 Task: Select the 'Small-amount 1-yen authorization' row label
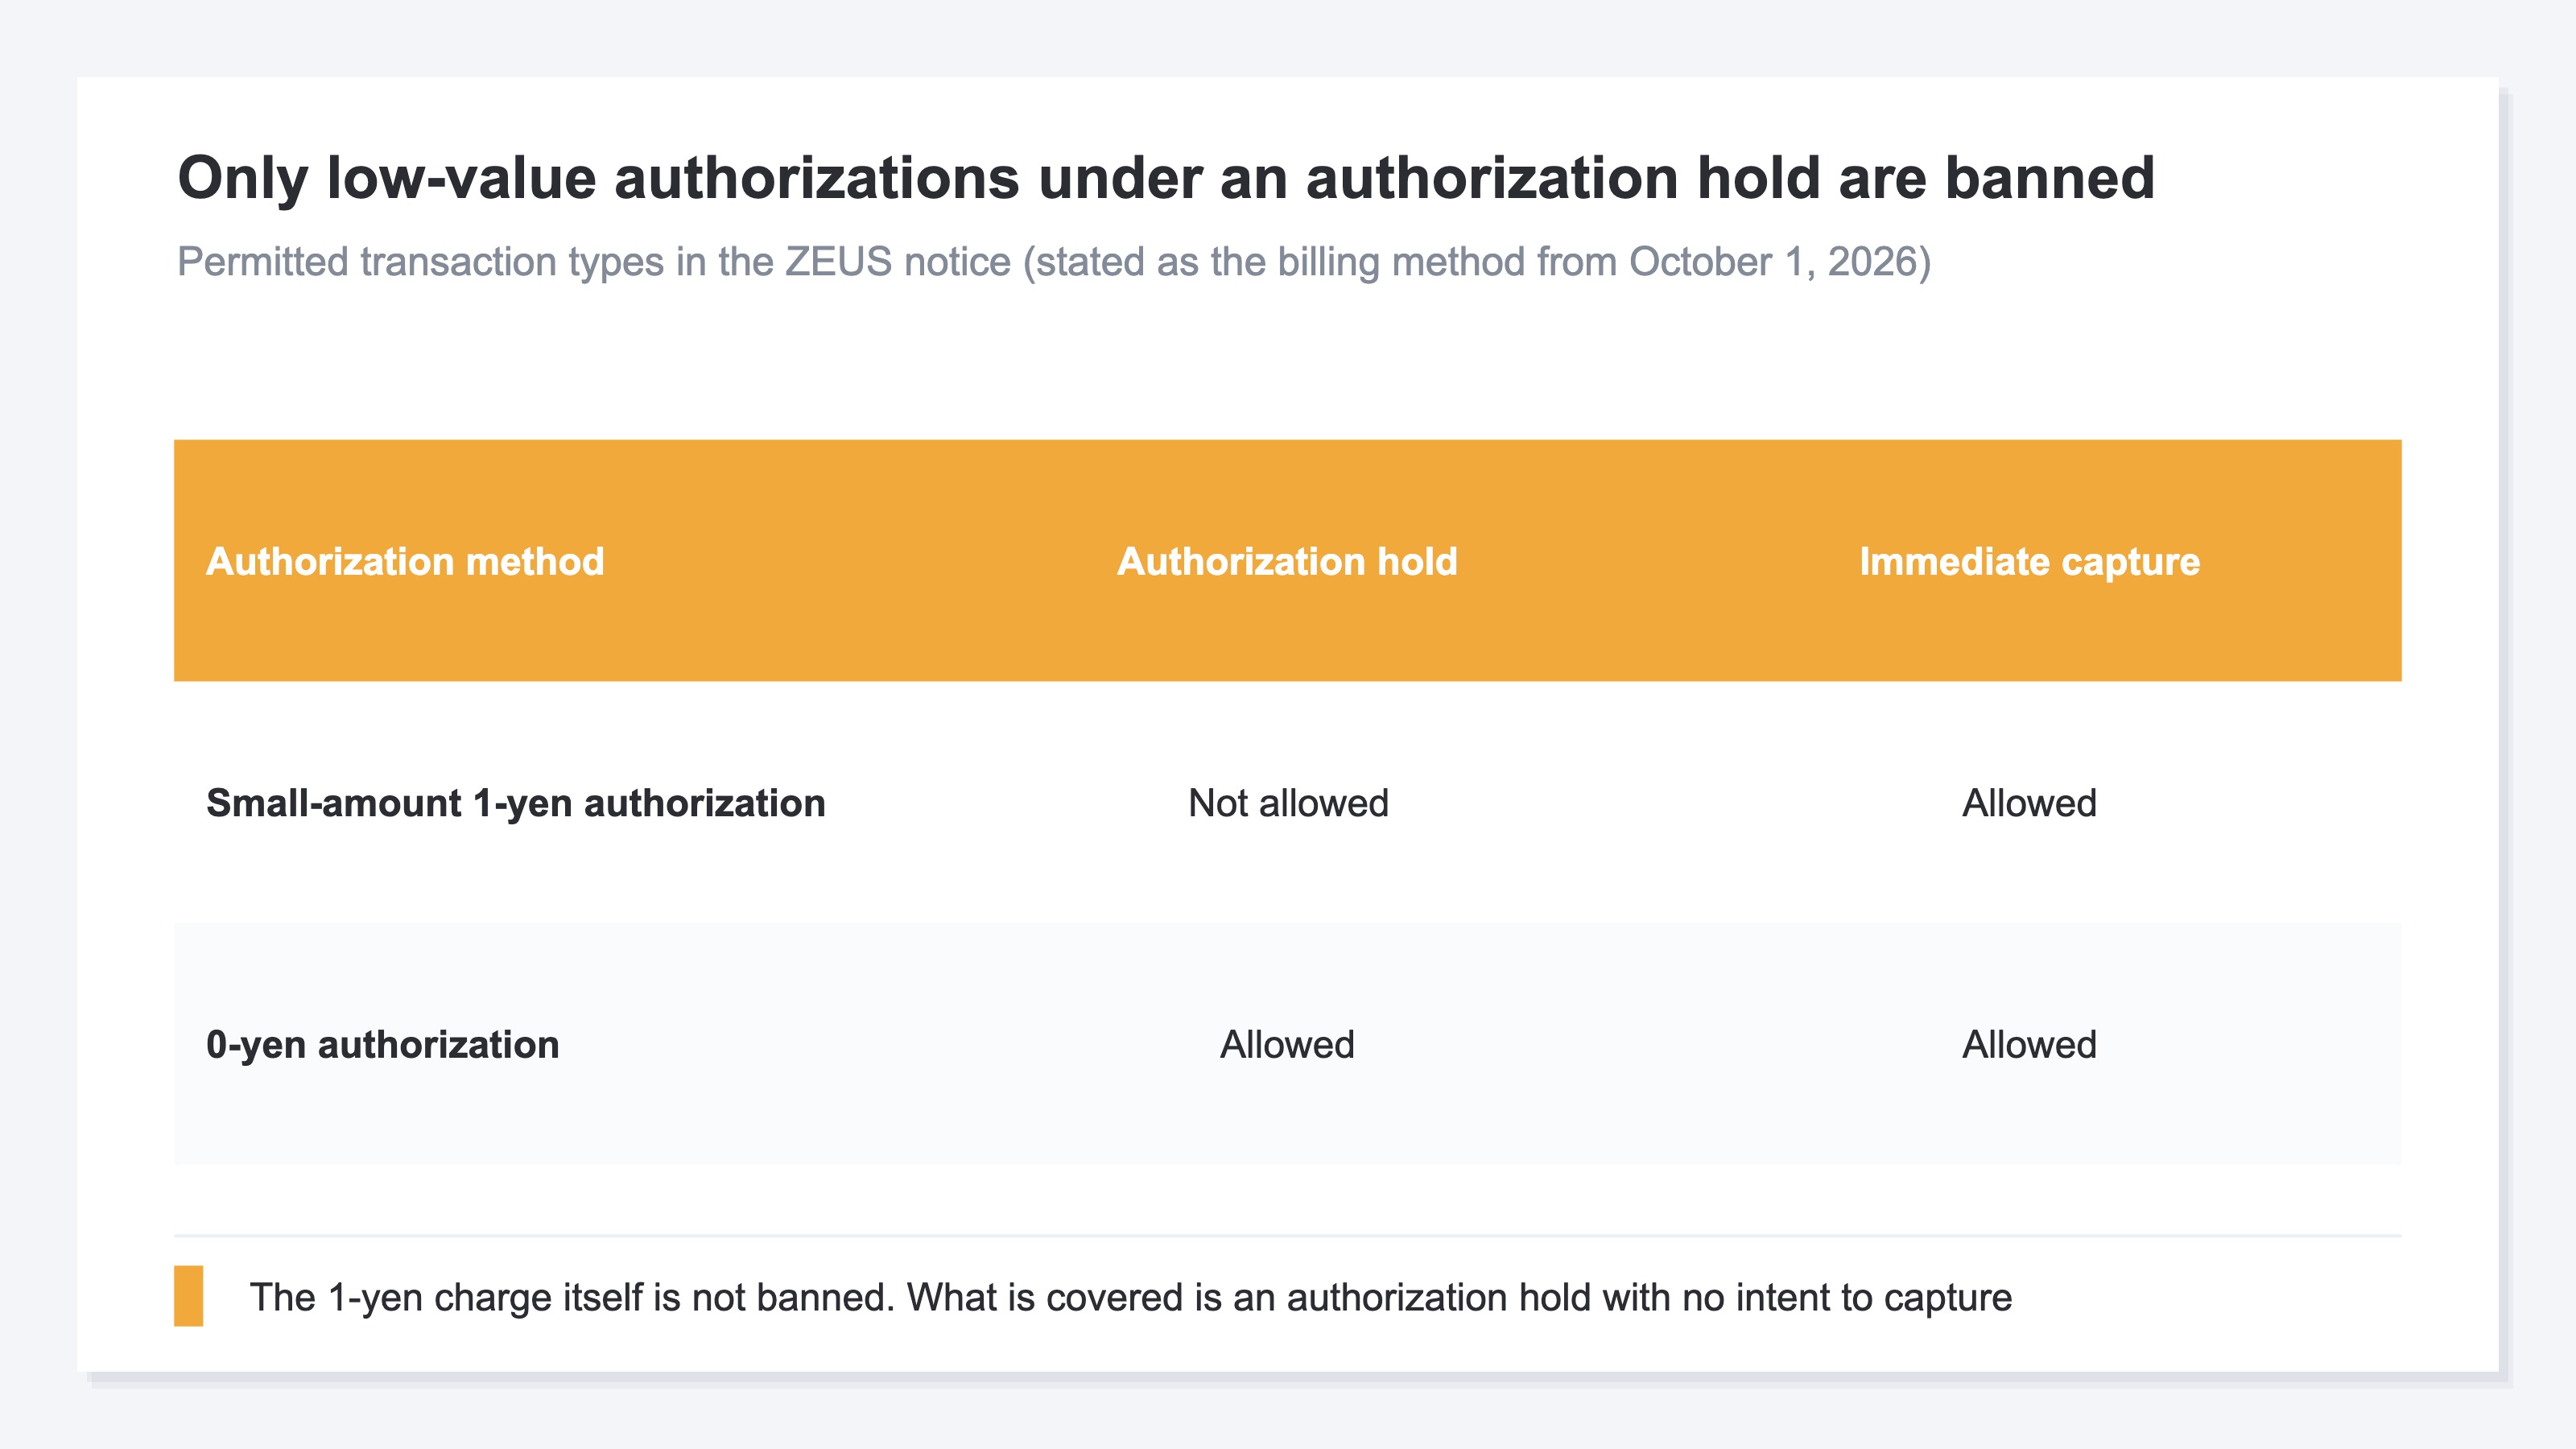516,804
